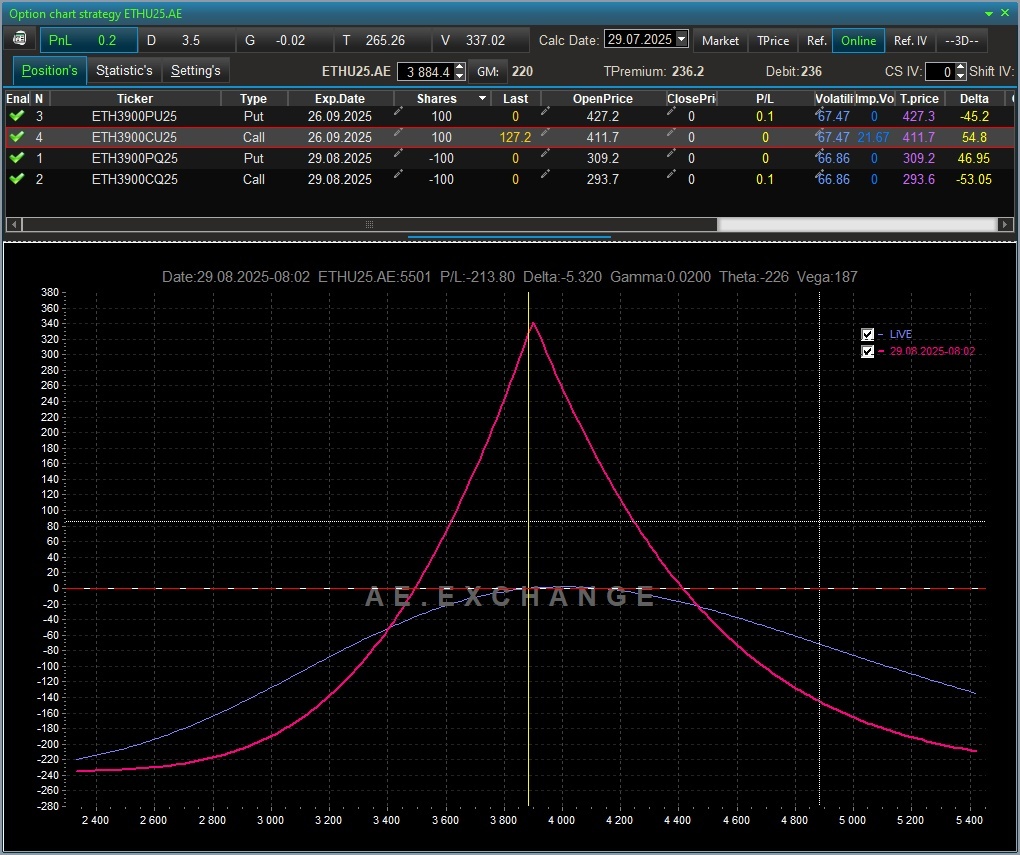
Task: Select the ETH3900CQ25 ticker cell
Action: (x=135, y=179)
